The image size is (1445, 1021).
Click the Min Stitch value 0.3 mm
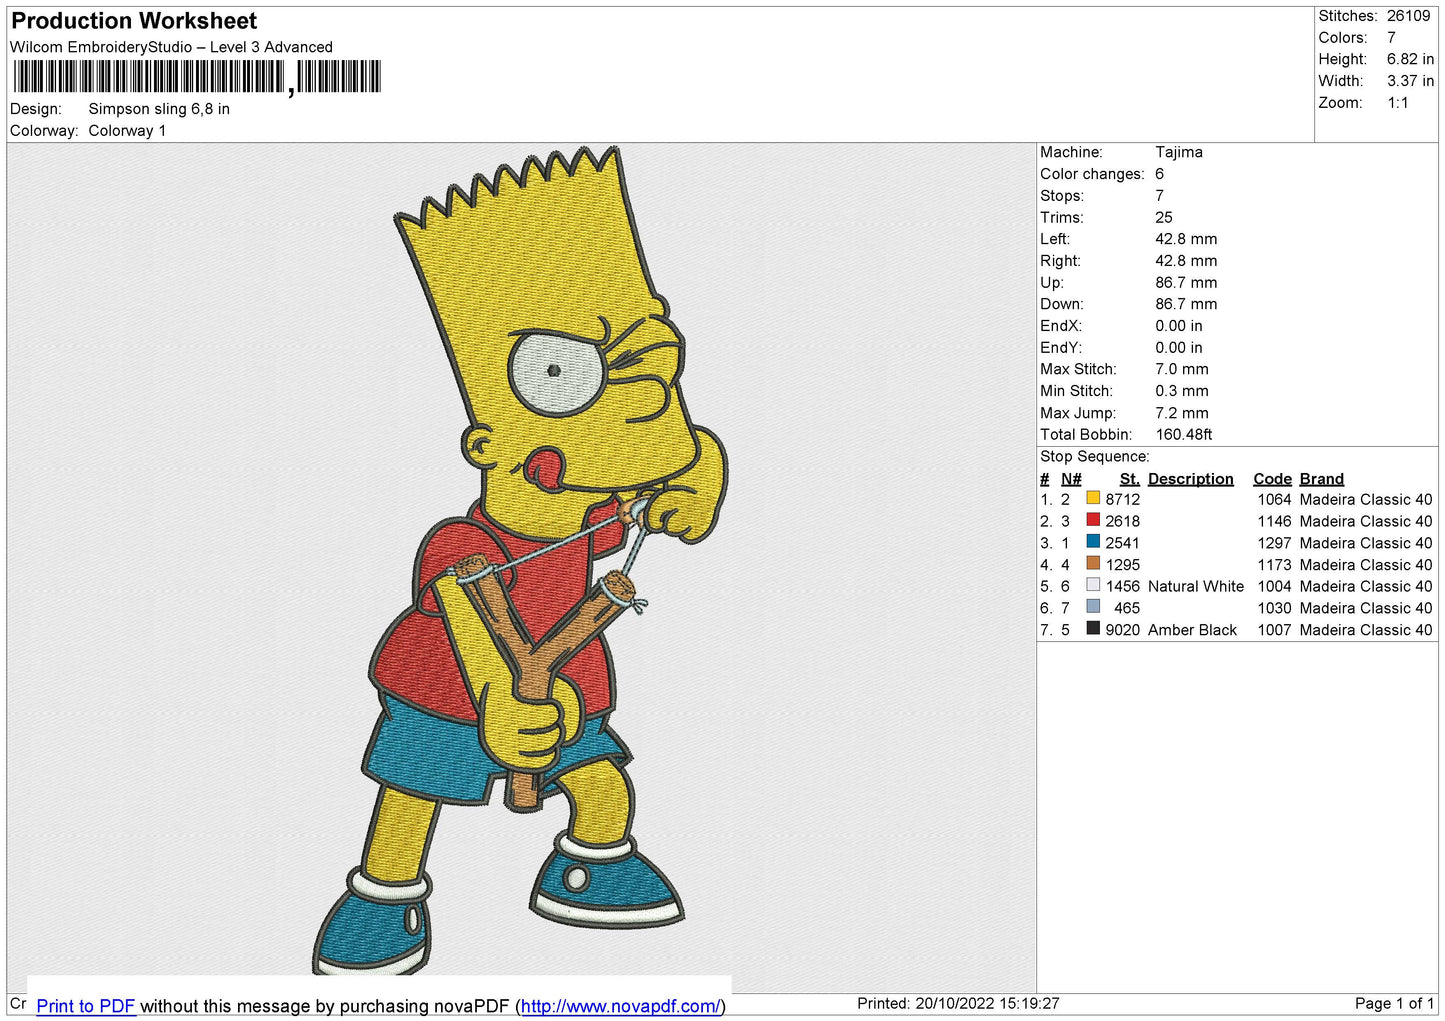pos(1182,391)
